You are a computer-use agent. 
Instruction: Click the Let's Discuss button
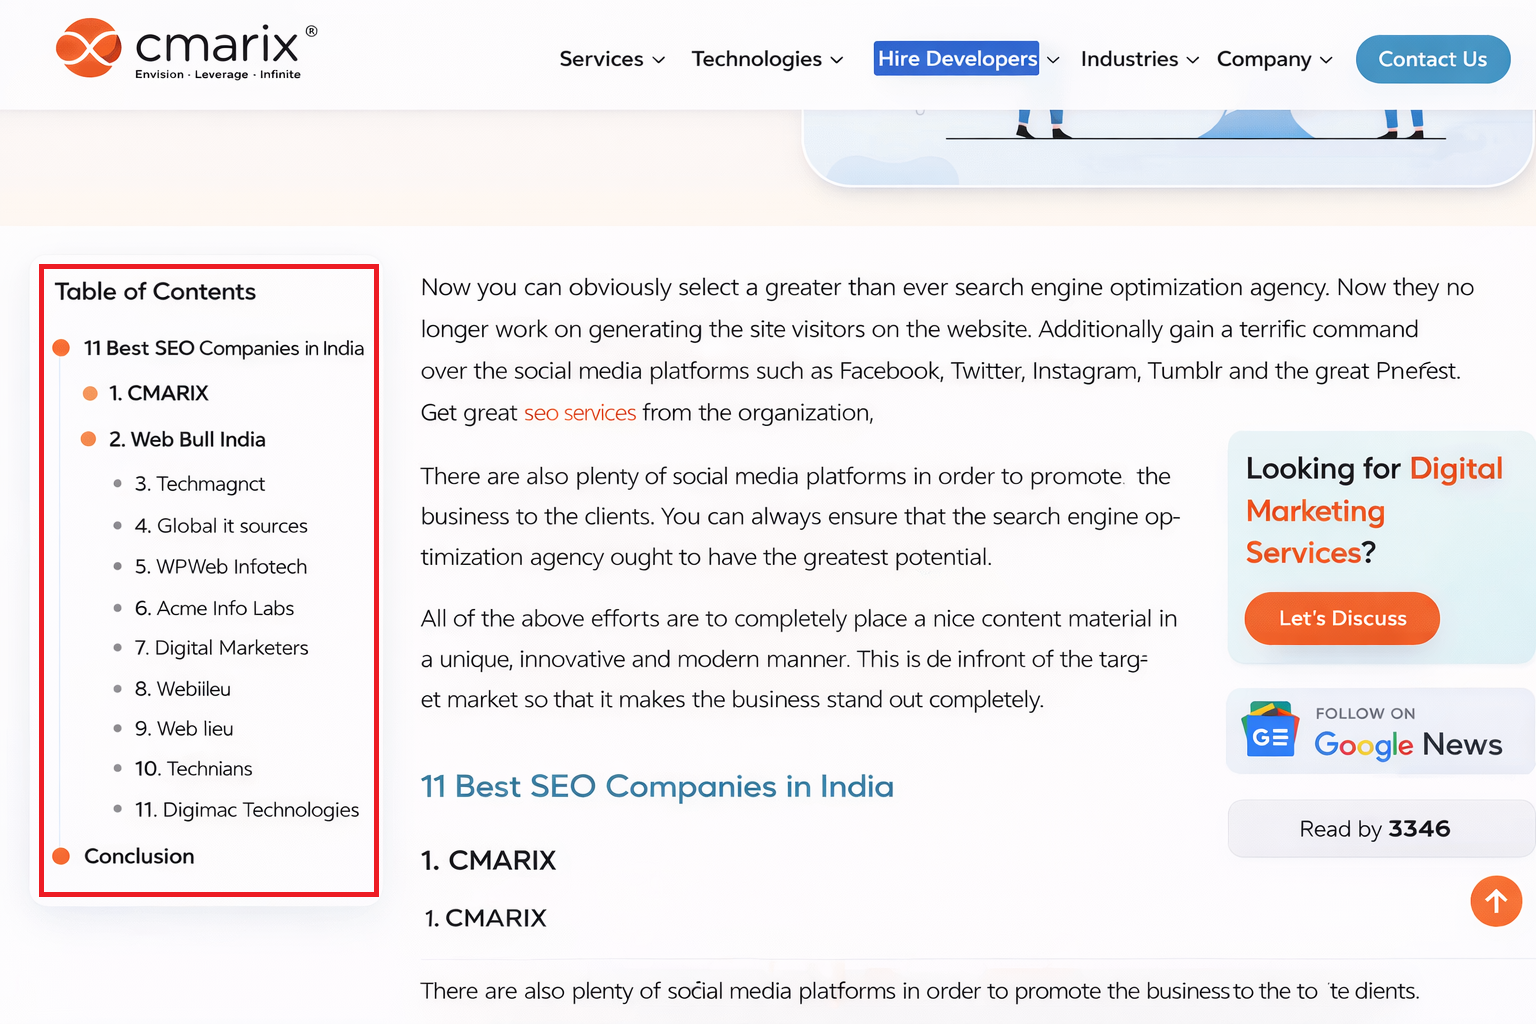[x=1342, y=618]
